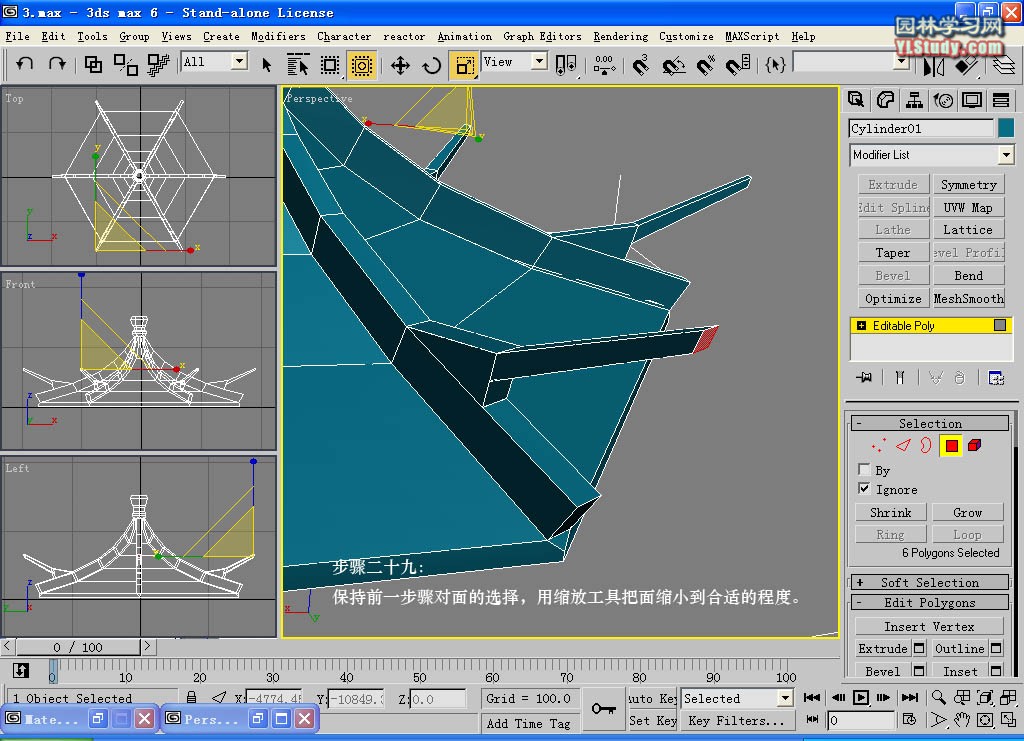1024x741 pixels.
Task: Open Select by Name tool
Action: pyautogui.click(x=298, y=65)
